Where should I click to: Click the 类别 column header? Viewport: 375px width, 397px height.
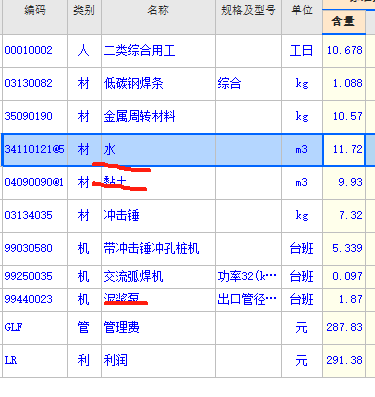[x=84, y=10]
